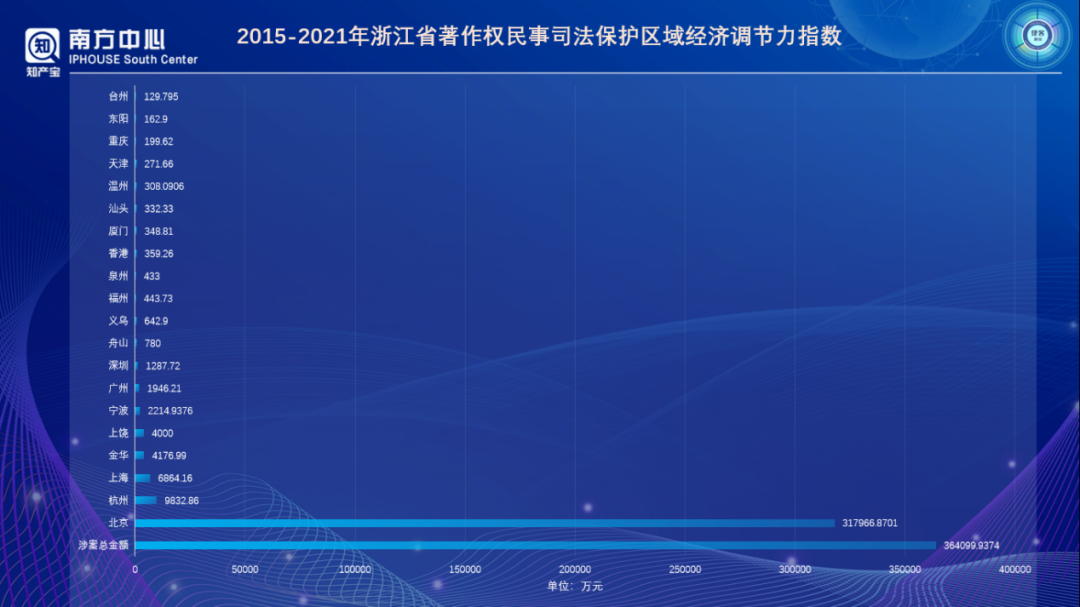Image resolution: width=1080 pixels, height=607 pixels.
Task: Click the 天津 category label
Action: coord(118,164)
